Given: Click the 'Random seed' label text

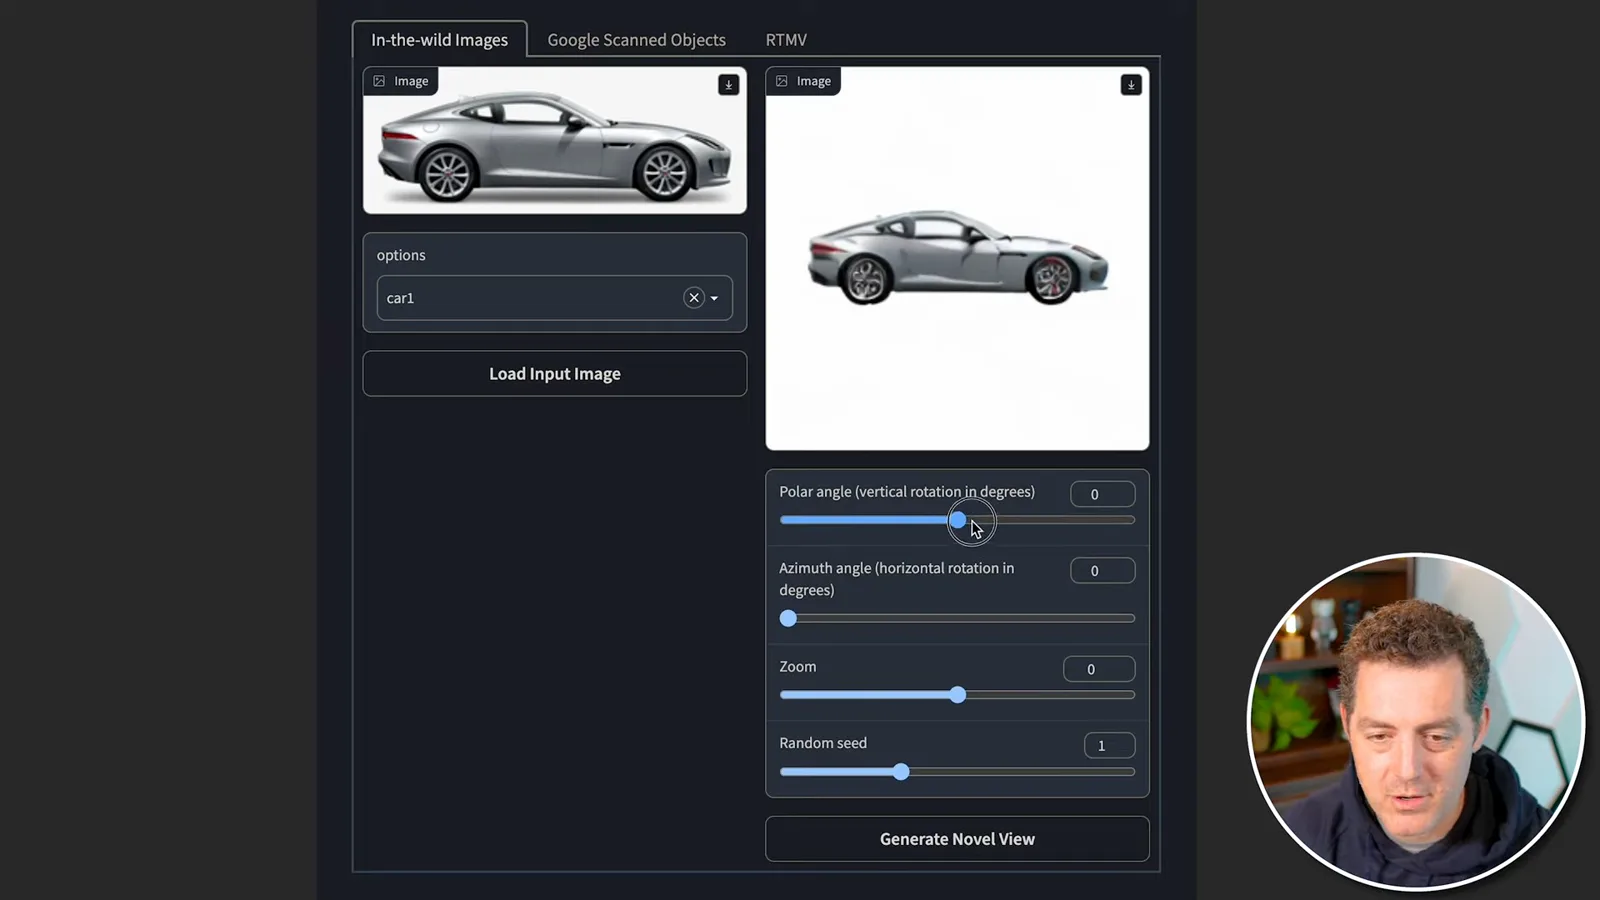Looking at the screenshot, I should pos(823,743).
